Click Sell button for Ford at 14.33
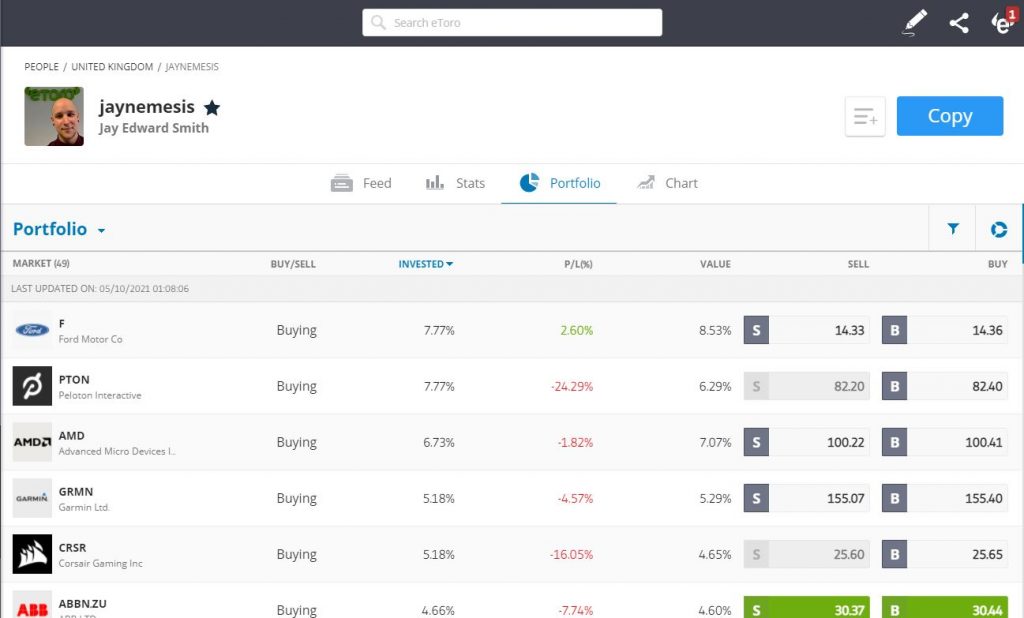This screenshot has width=1024, height=618. 807,330
